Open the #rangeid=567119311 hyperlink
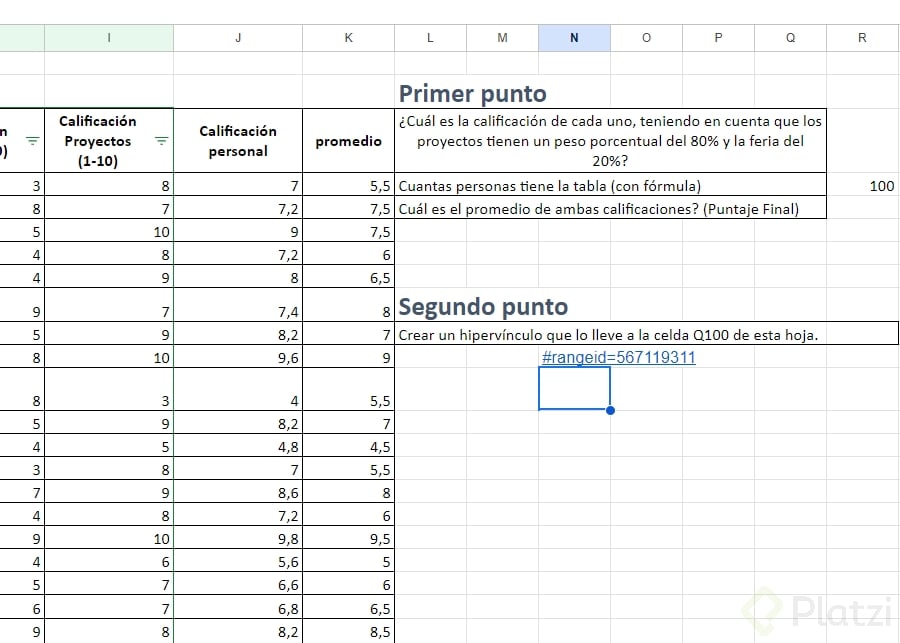The width and height of the screenshot is (900, 643). [618, 357]
